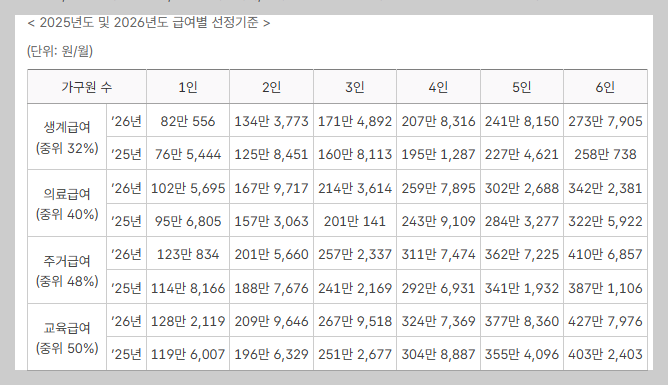The width and height of the screenshot is (668, 385).
Task: Click the cell '195만 1,287'
Action: pos(438,154)
